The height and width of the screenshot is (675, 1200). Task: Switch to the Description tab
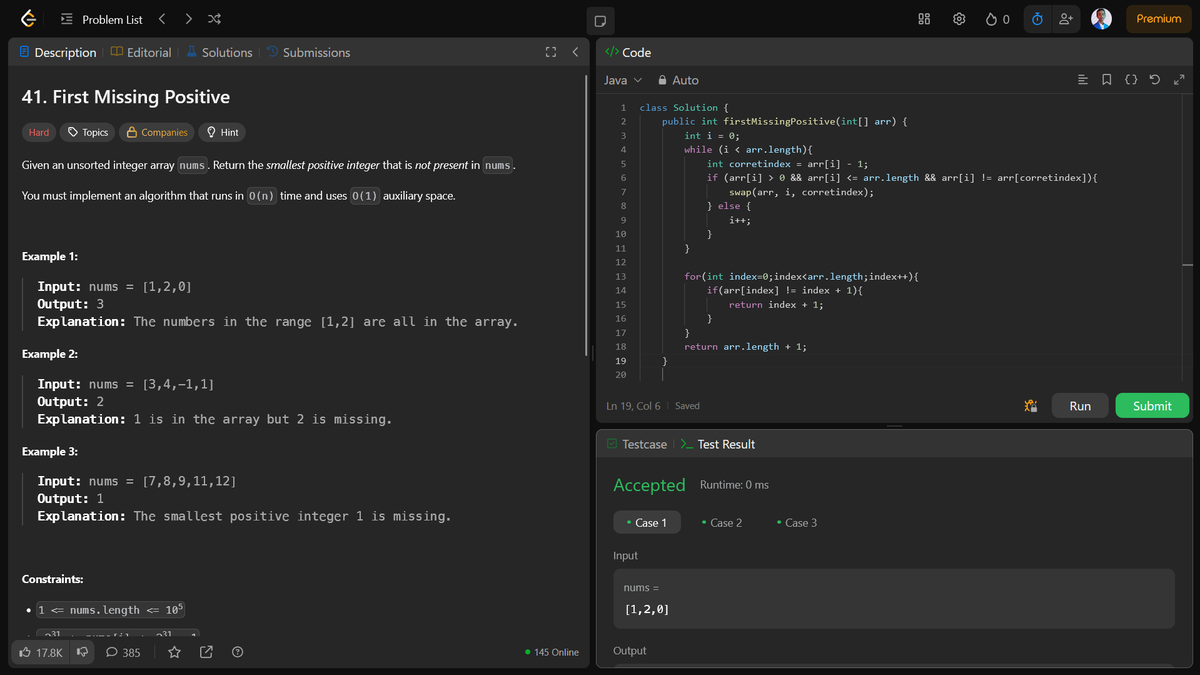[x=58, y=52]
